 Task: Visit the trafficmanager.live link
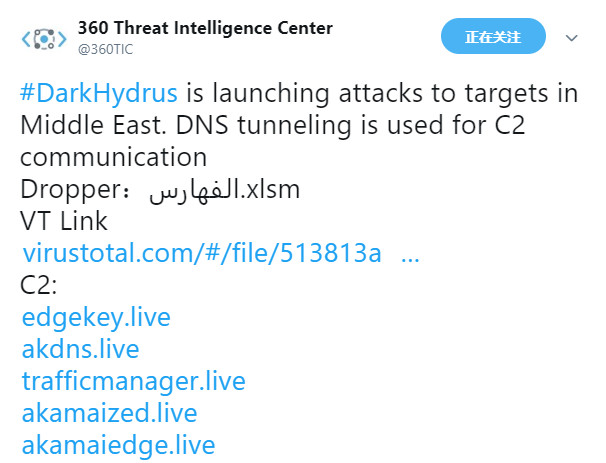[x=134, y=381]
